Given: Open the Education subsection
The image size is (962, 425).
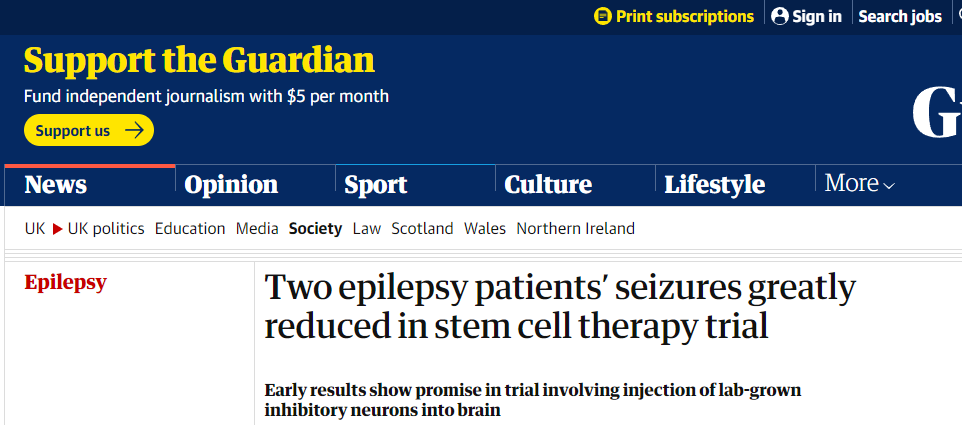Looking at the screenshot, I should click(x=190, y=228).
